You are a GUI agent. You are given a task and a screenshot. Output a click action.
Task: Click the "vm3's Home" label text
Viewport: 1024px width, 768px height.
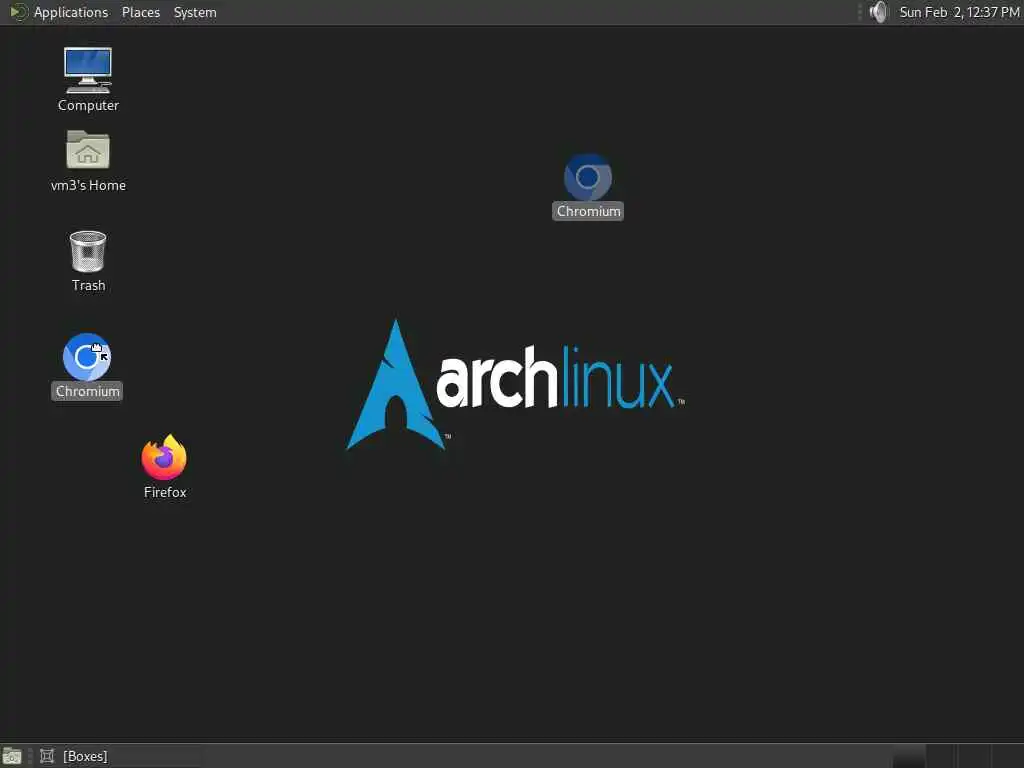point(88,185)
